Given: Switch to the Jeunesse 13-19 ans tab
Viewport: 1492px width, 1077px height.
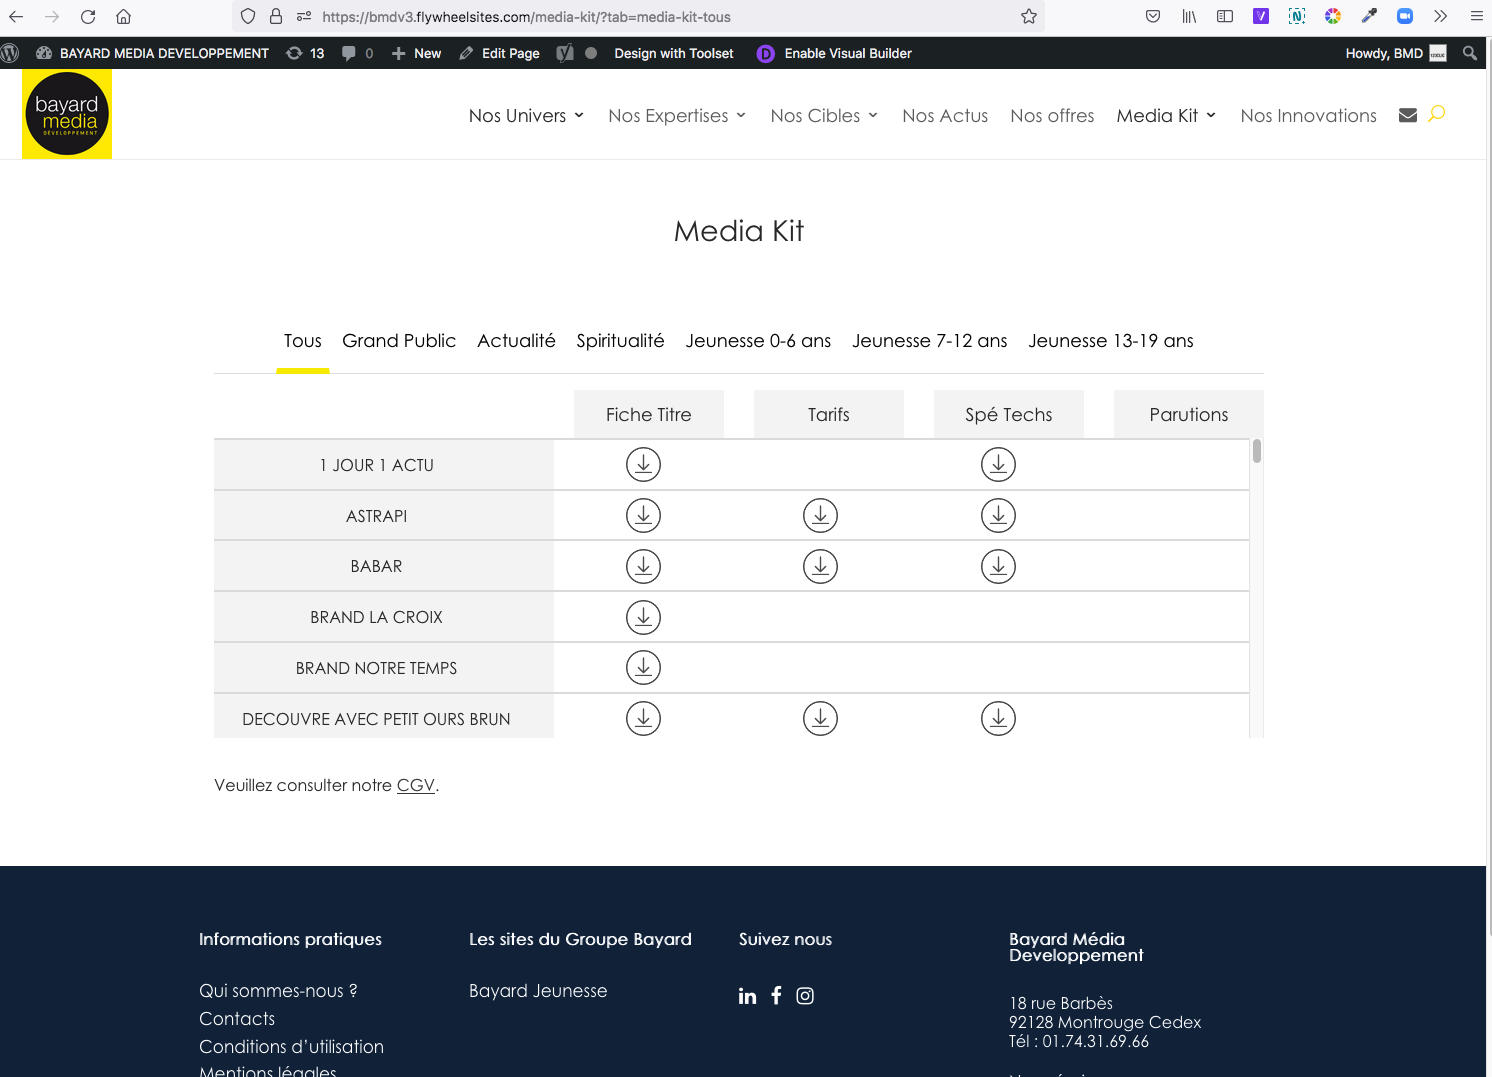Looking at the screenshot, I should click(x=1111, y=341).
